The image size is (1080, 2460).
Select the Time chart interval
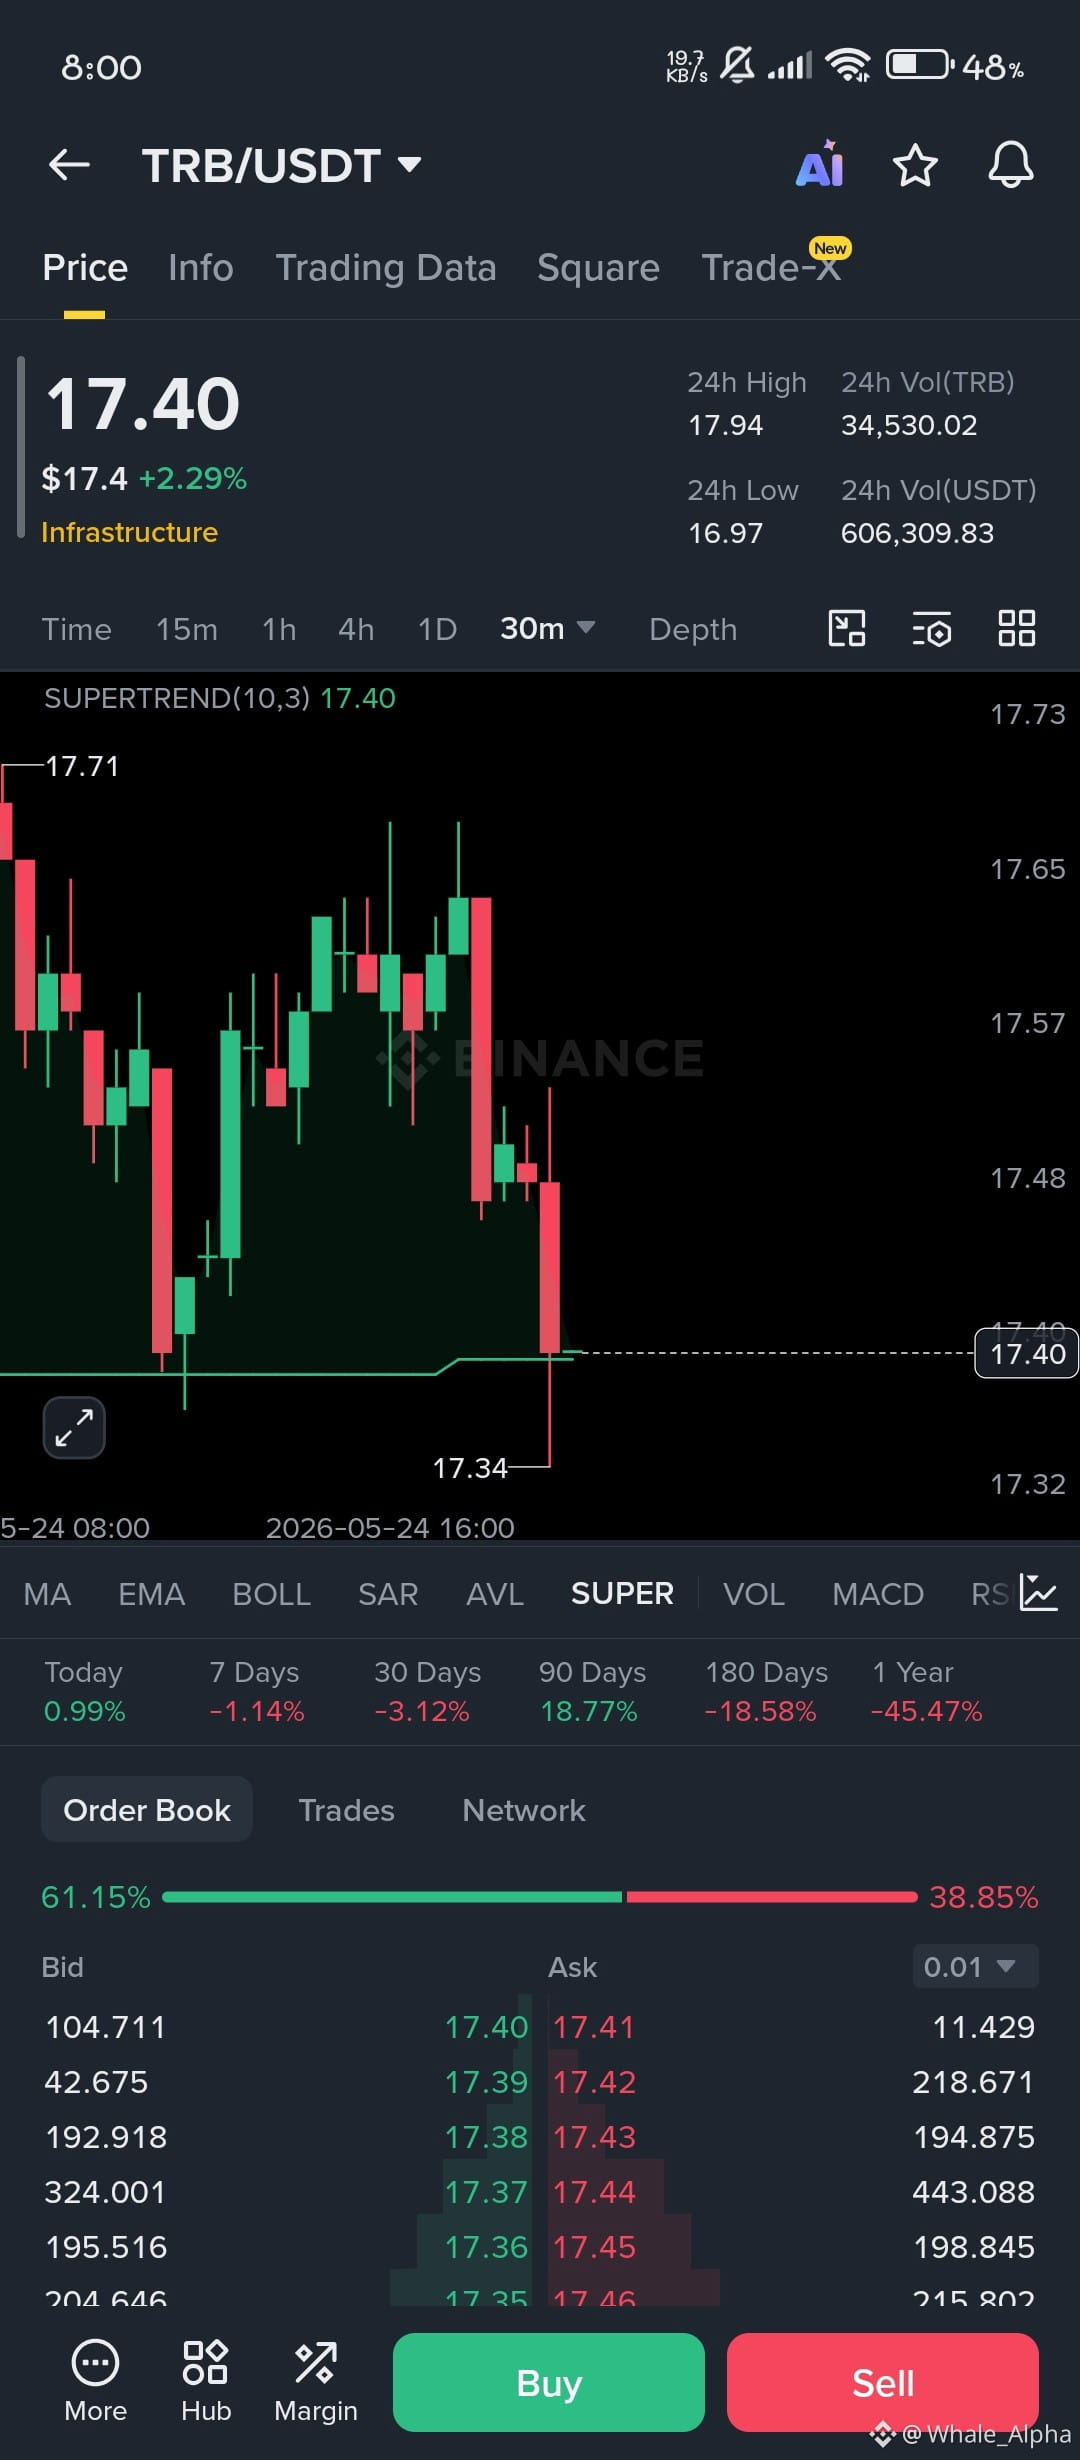tap(76, 629)
